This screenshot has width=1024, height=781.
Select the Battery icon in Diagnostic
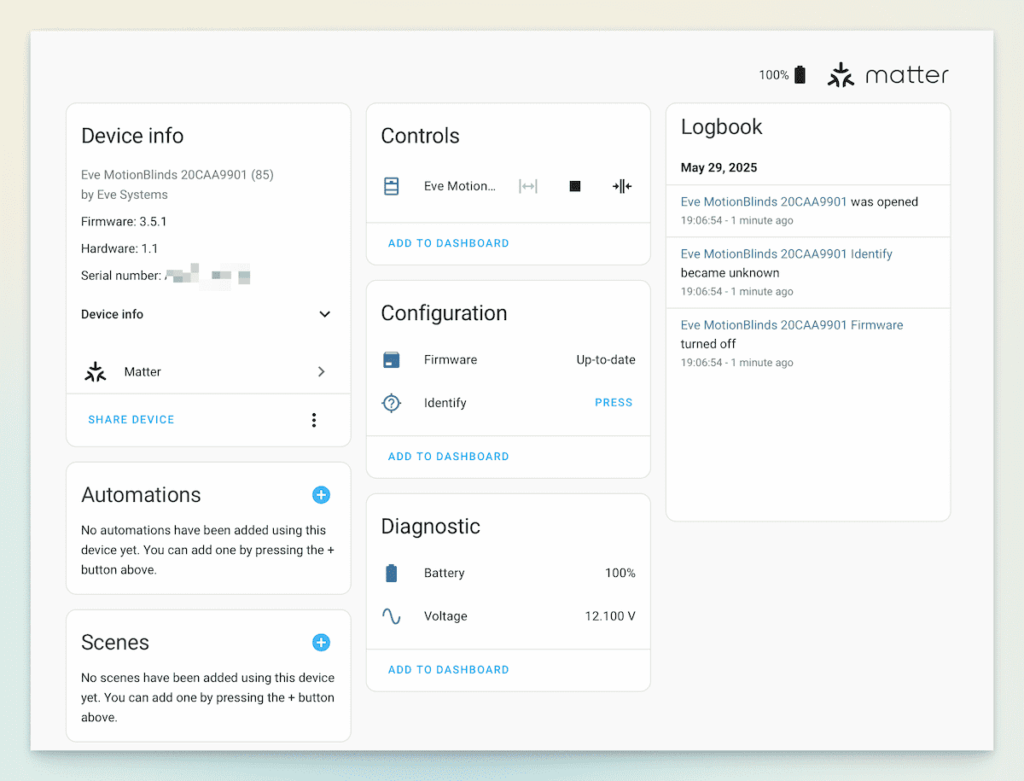391,573
